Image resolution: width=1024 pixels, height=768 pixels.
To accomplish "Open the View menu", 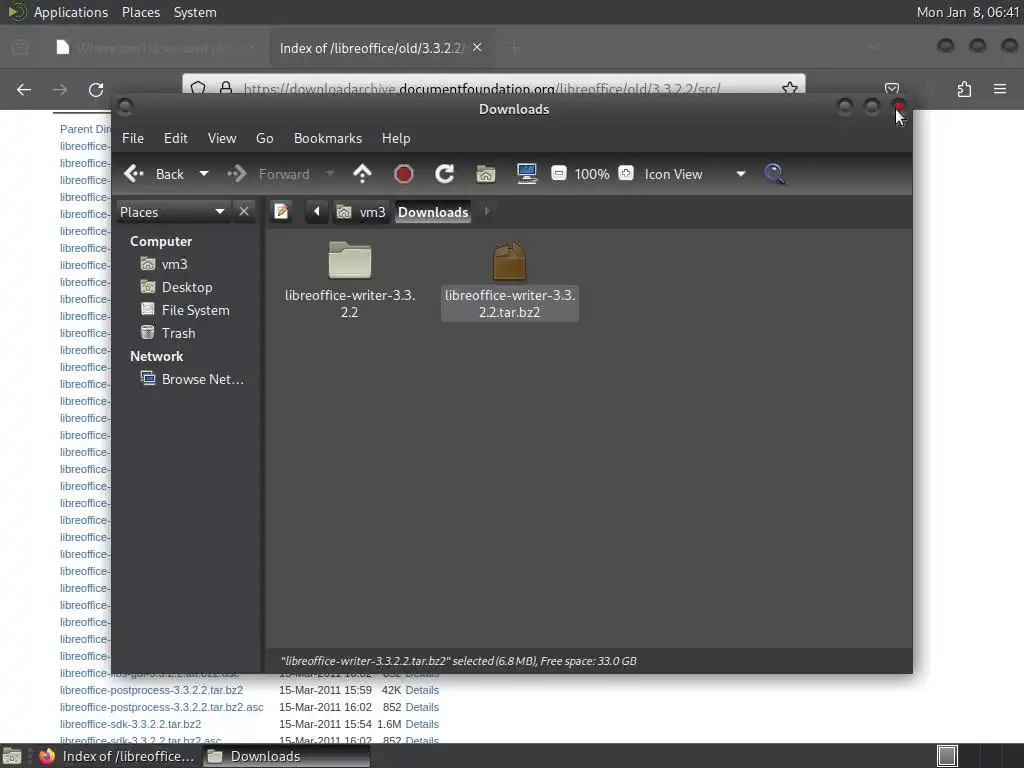I will pyautogui.click(x=222, y=138).
